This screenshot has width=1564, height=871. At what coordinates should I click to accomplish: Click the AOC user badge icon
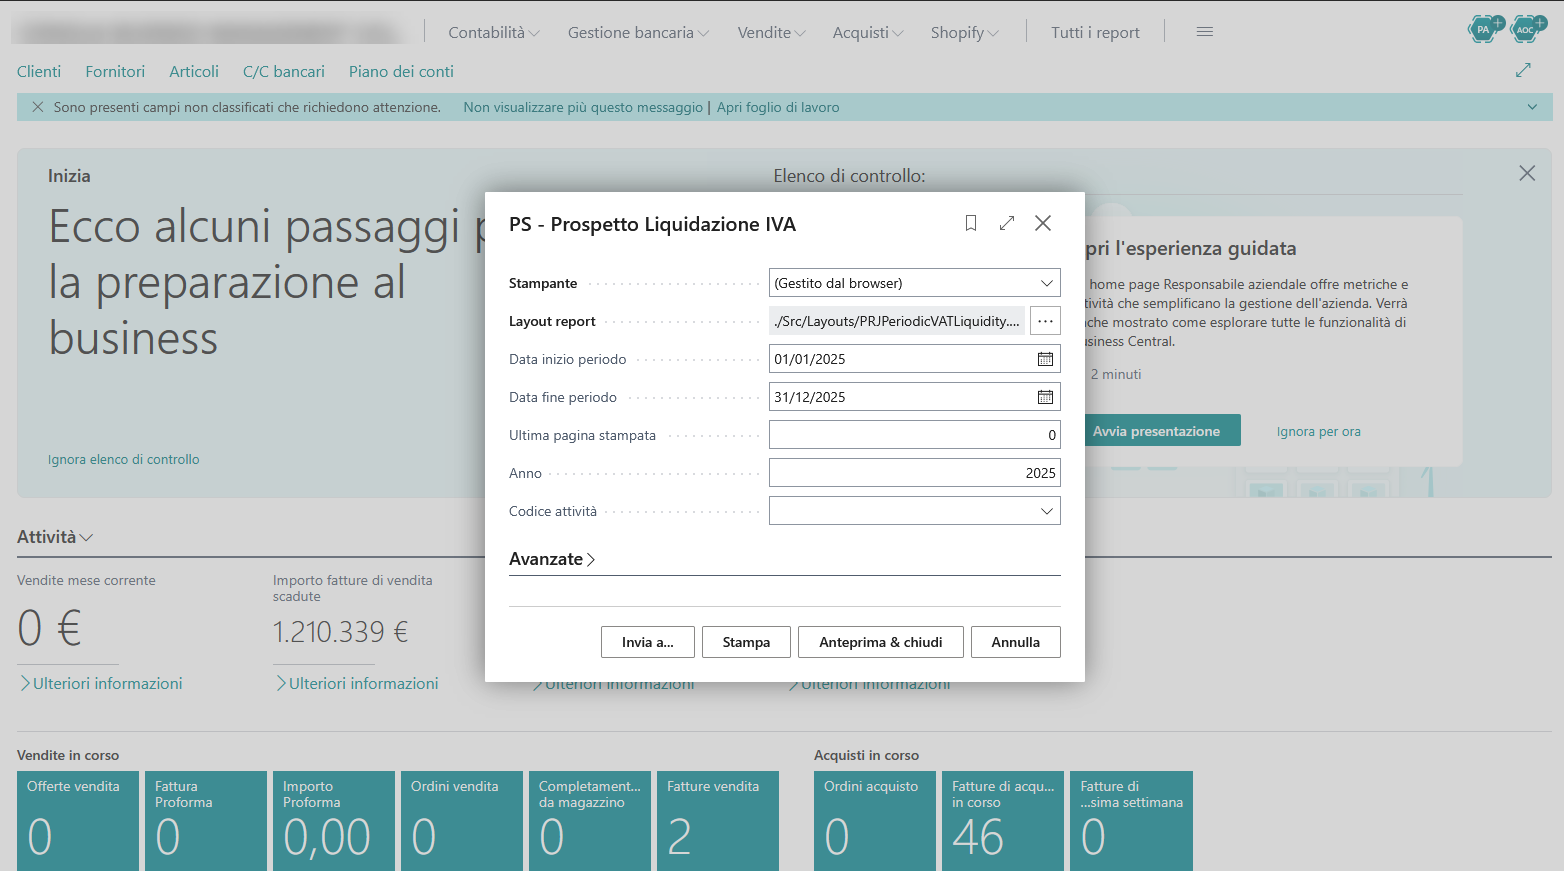[x=1527, y=29]
